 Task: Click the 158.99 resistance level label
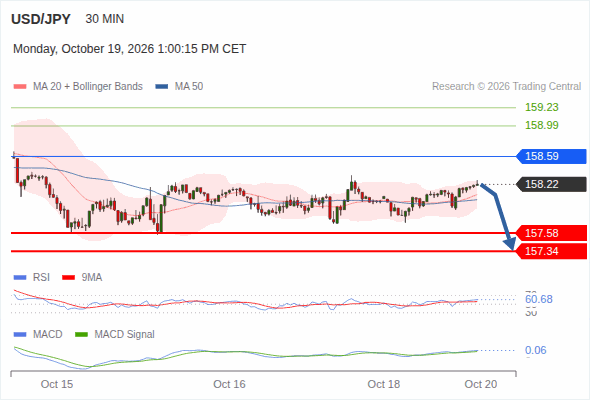[x=541, y=125]
